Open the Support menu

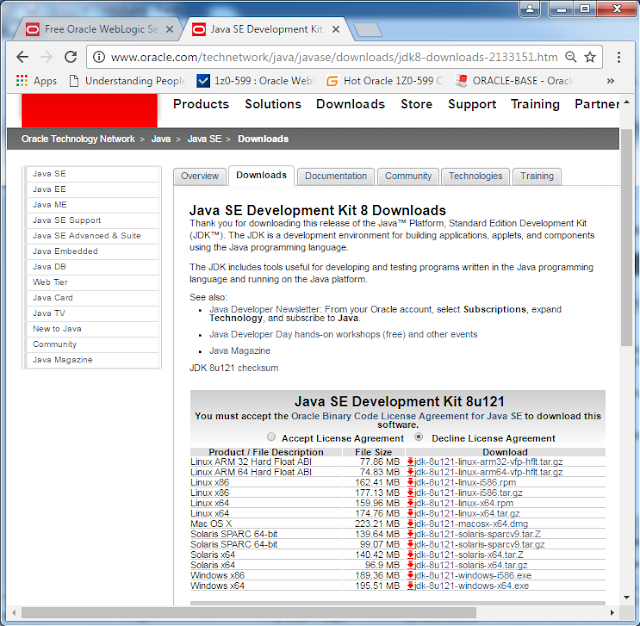(472, 104)
